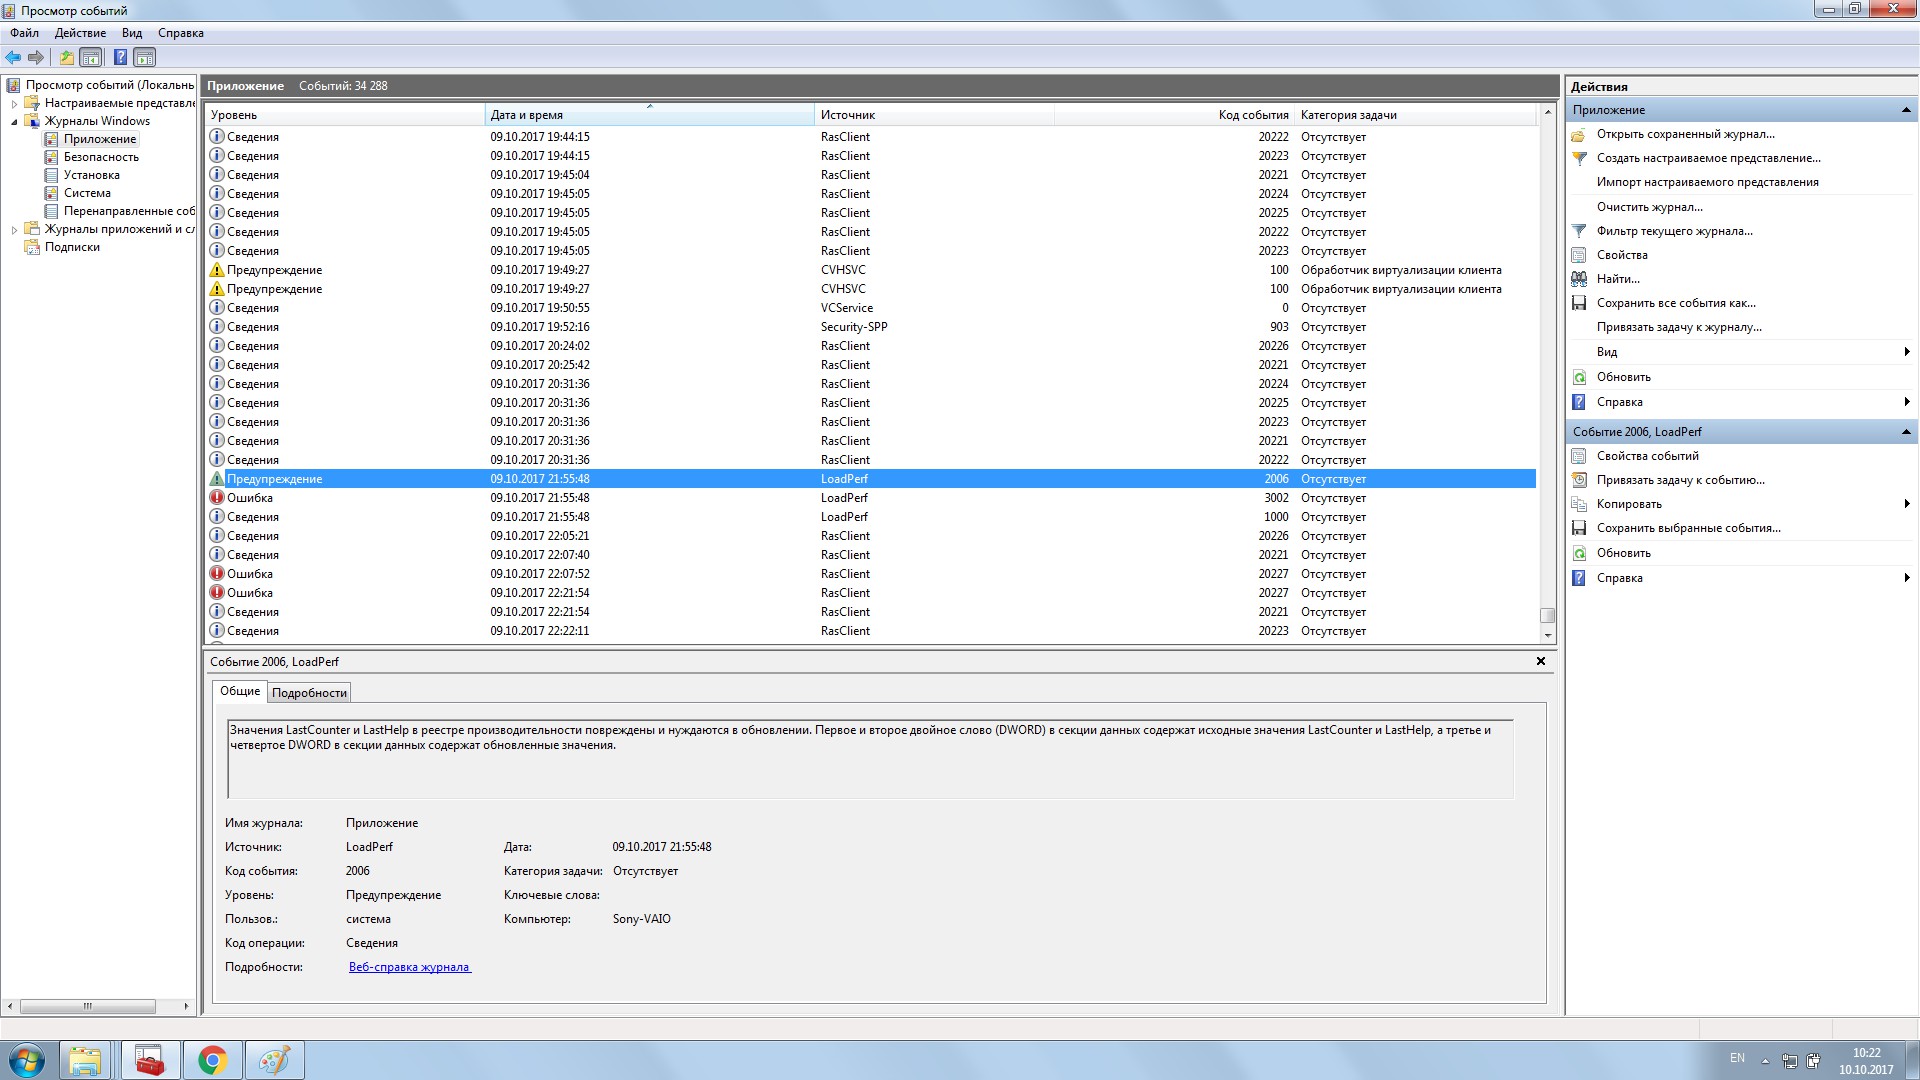Image resolution: width=1920 pixels, height=1080 pixels.
Task: Click the blue Help question-mark toolbar icon
Action: [120, 57]
